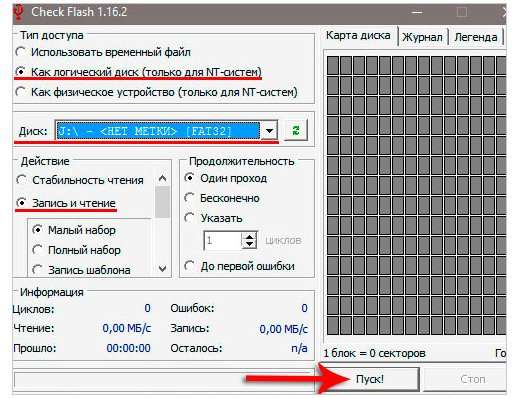Minimize the Check Flash window

tap(417, 13)
